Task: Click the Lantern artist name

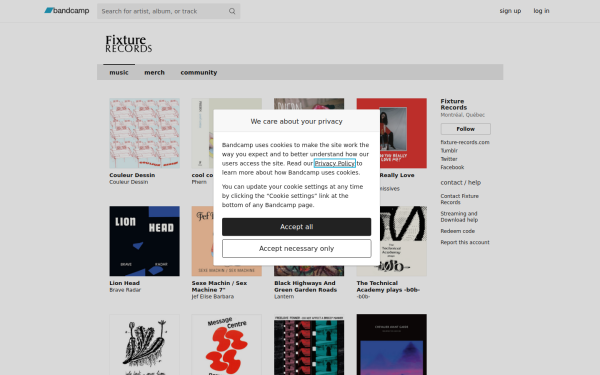Action: [284, 297]
